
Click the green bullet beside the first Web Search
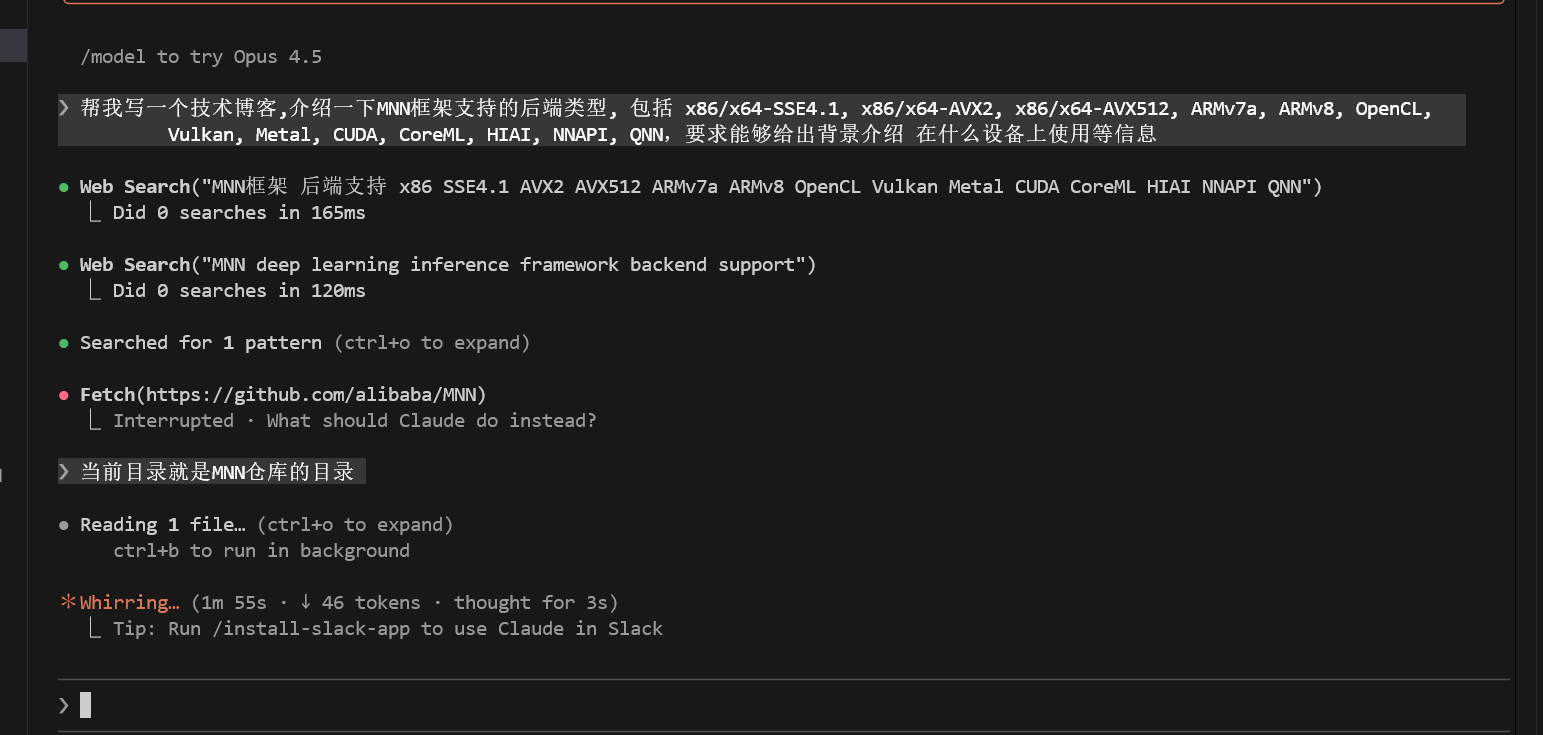coord(64,187)
